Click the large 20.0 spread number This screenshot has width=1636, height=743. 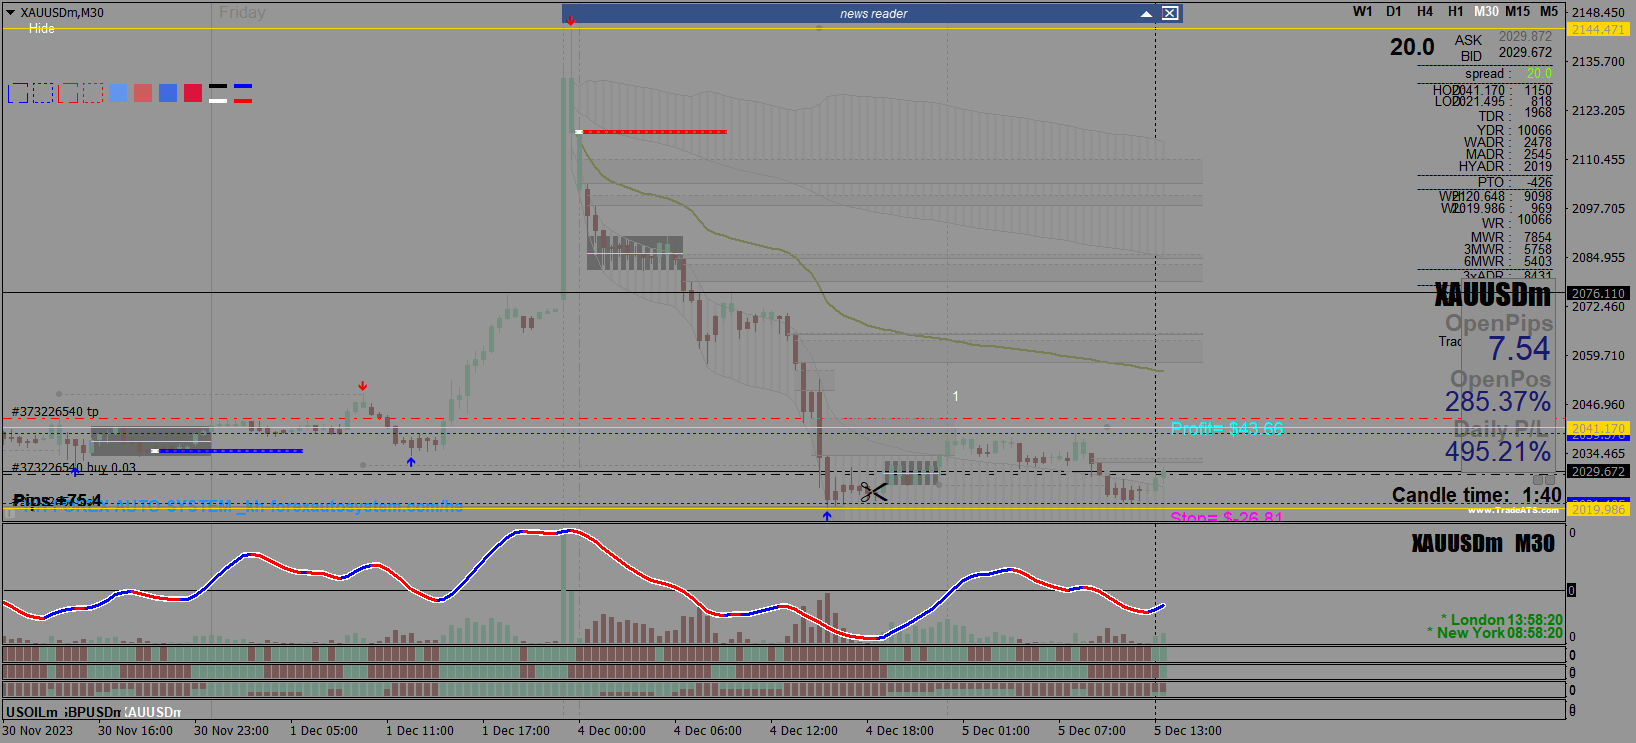click(x=1412, y=47)
